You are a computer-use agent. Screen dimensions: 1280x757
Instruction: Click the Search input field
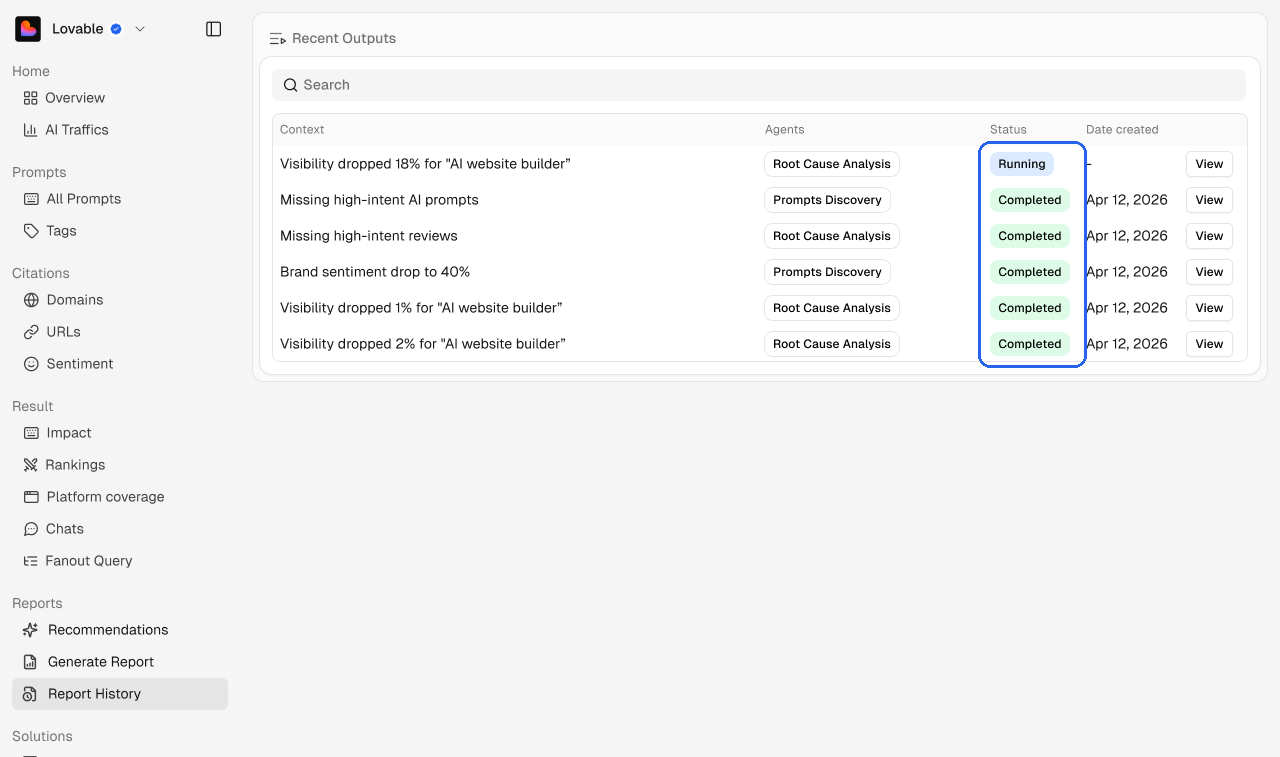point(759,85)
